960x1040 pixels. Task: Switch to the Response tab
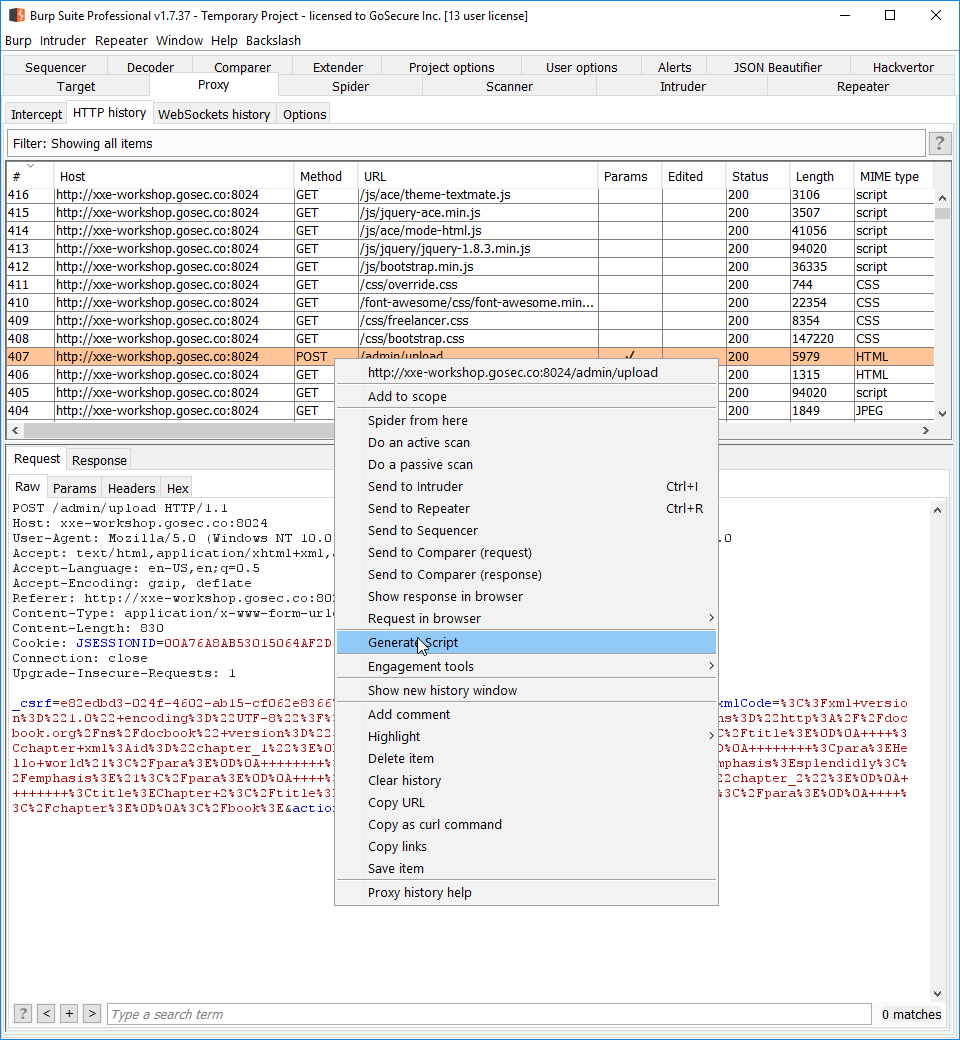click(x=98, y=459)
